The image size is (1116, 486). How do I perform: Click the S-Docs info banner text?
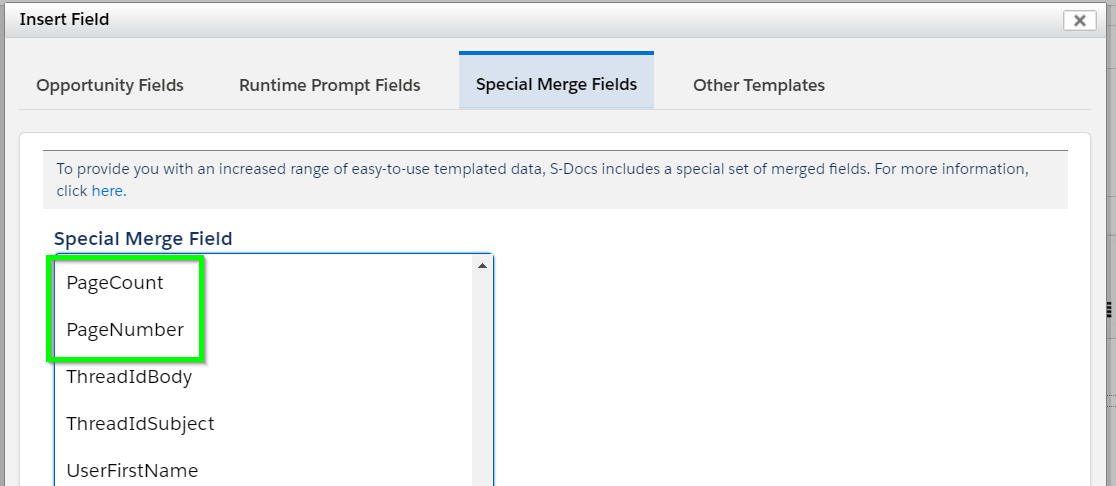[x=542, y=179]
